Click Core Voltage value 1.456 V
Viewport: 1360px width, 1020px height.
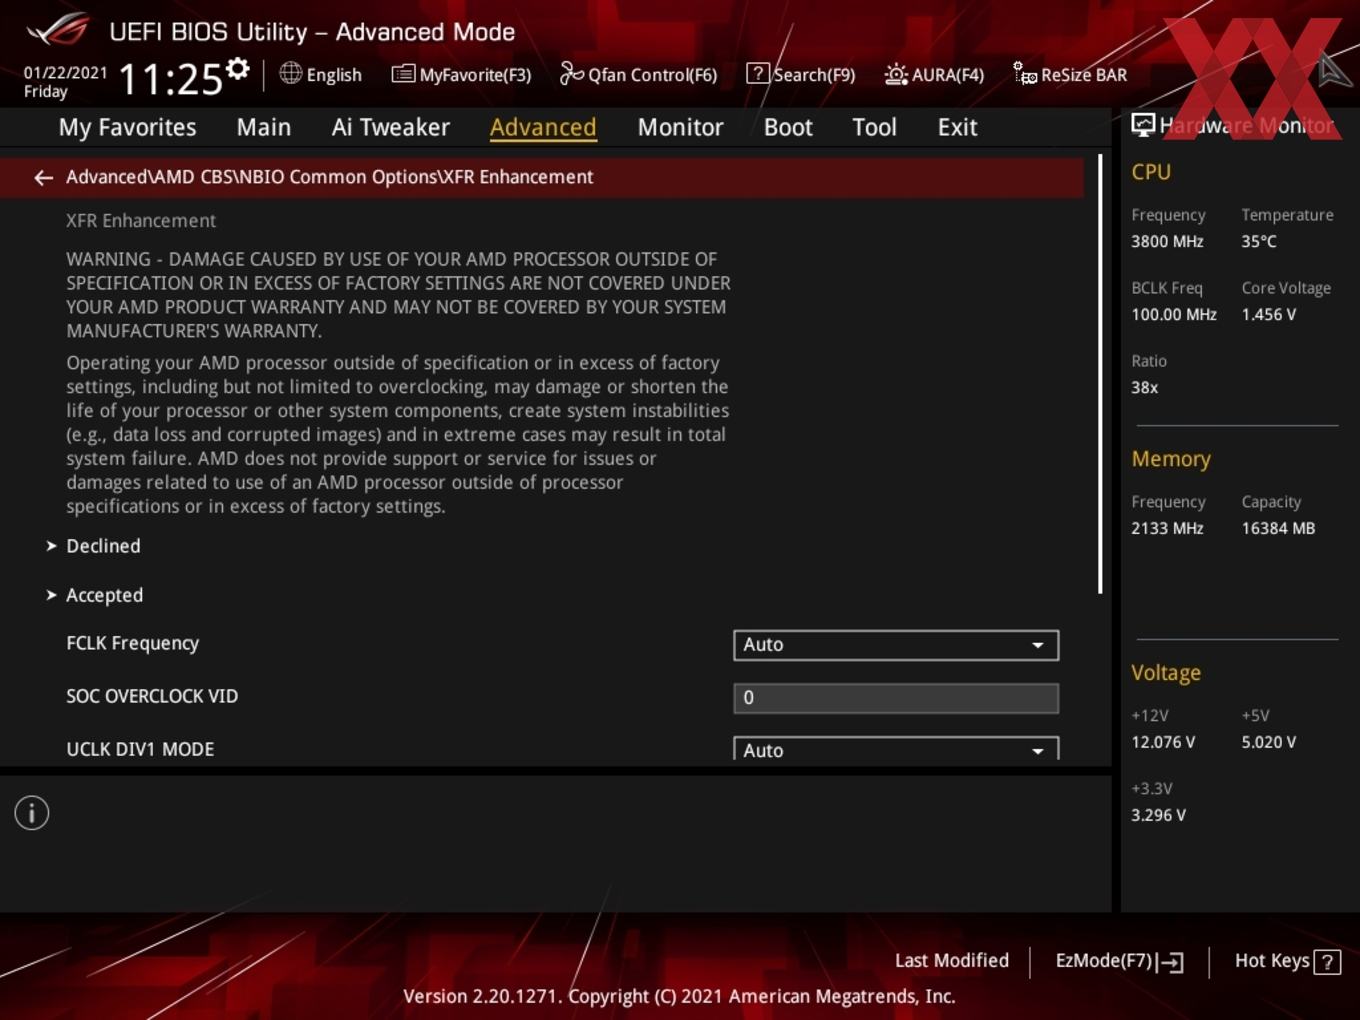point(1269,314)
